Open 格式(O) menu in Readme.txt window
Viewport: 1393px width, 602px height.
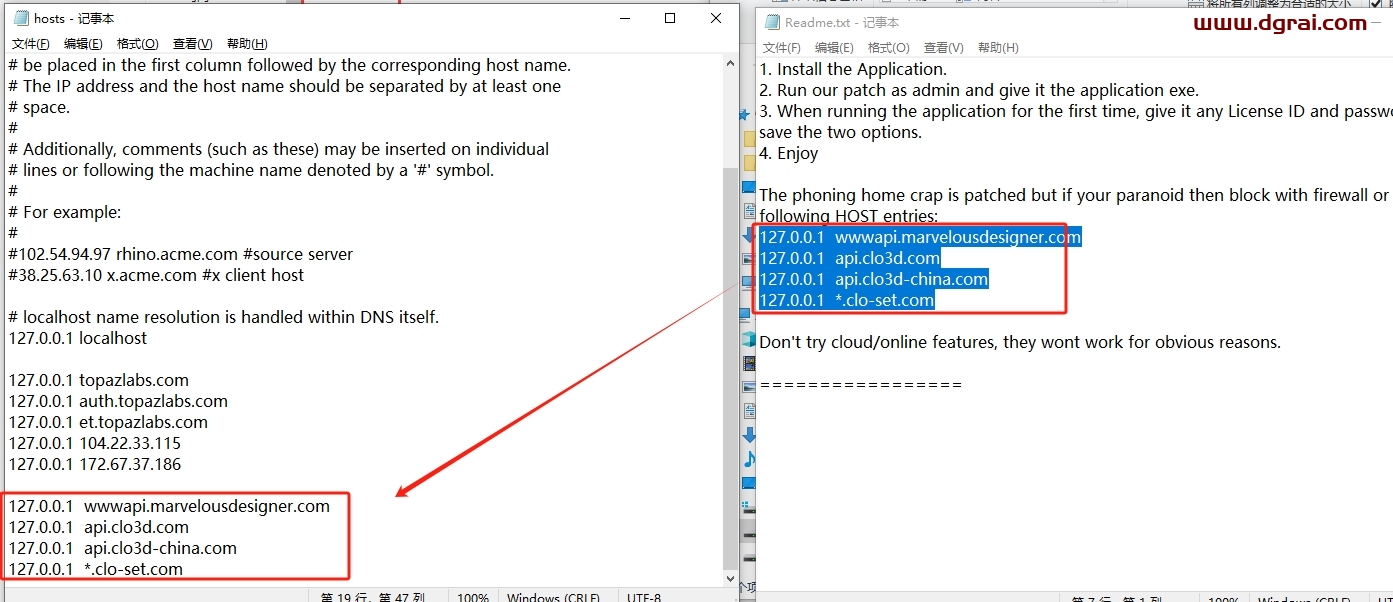(x=889, y=47)
